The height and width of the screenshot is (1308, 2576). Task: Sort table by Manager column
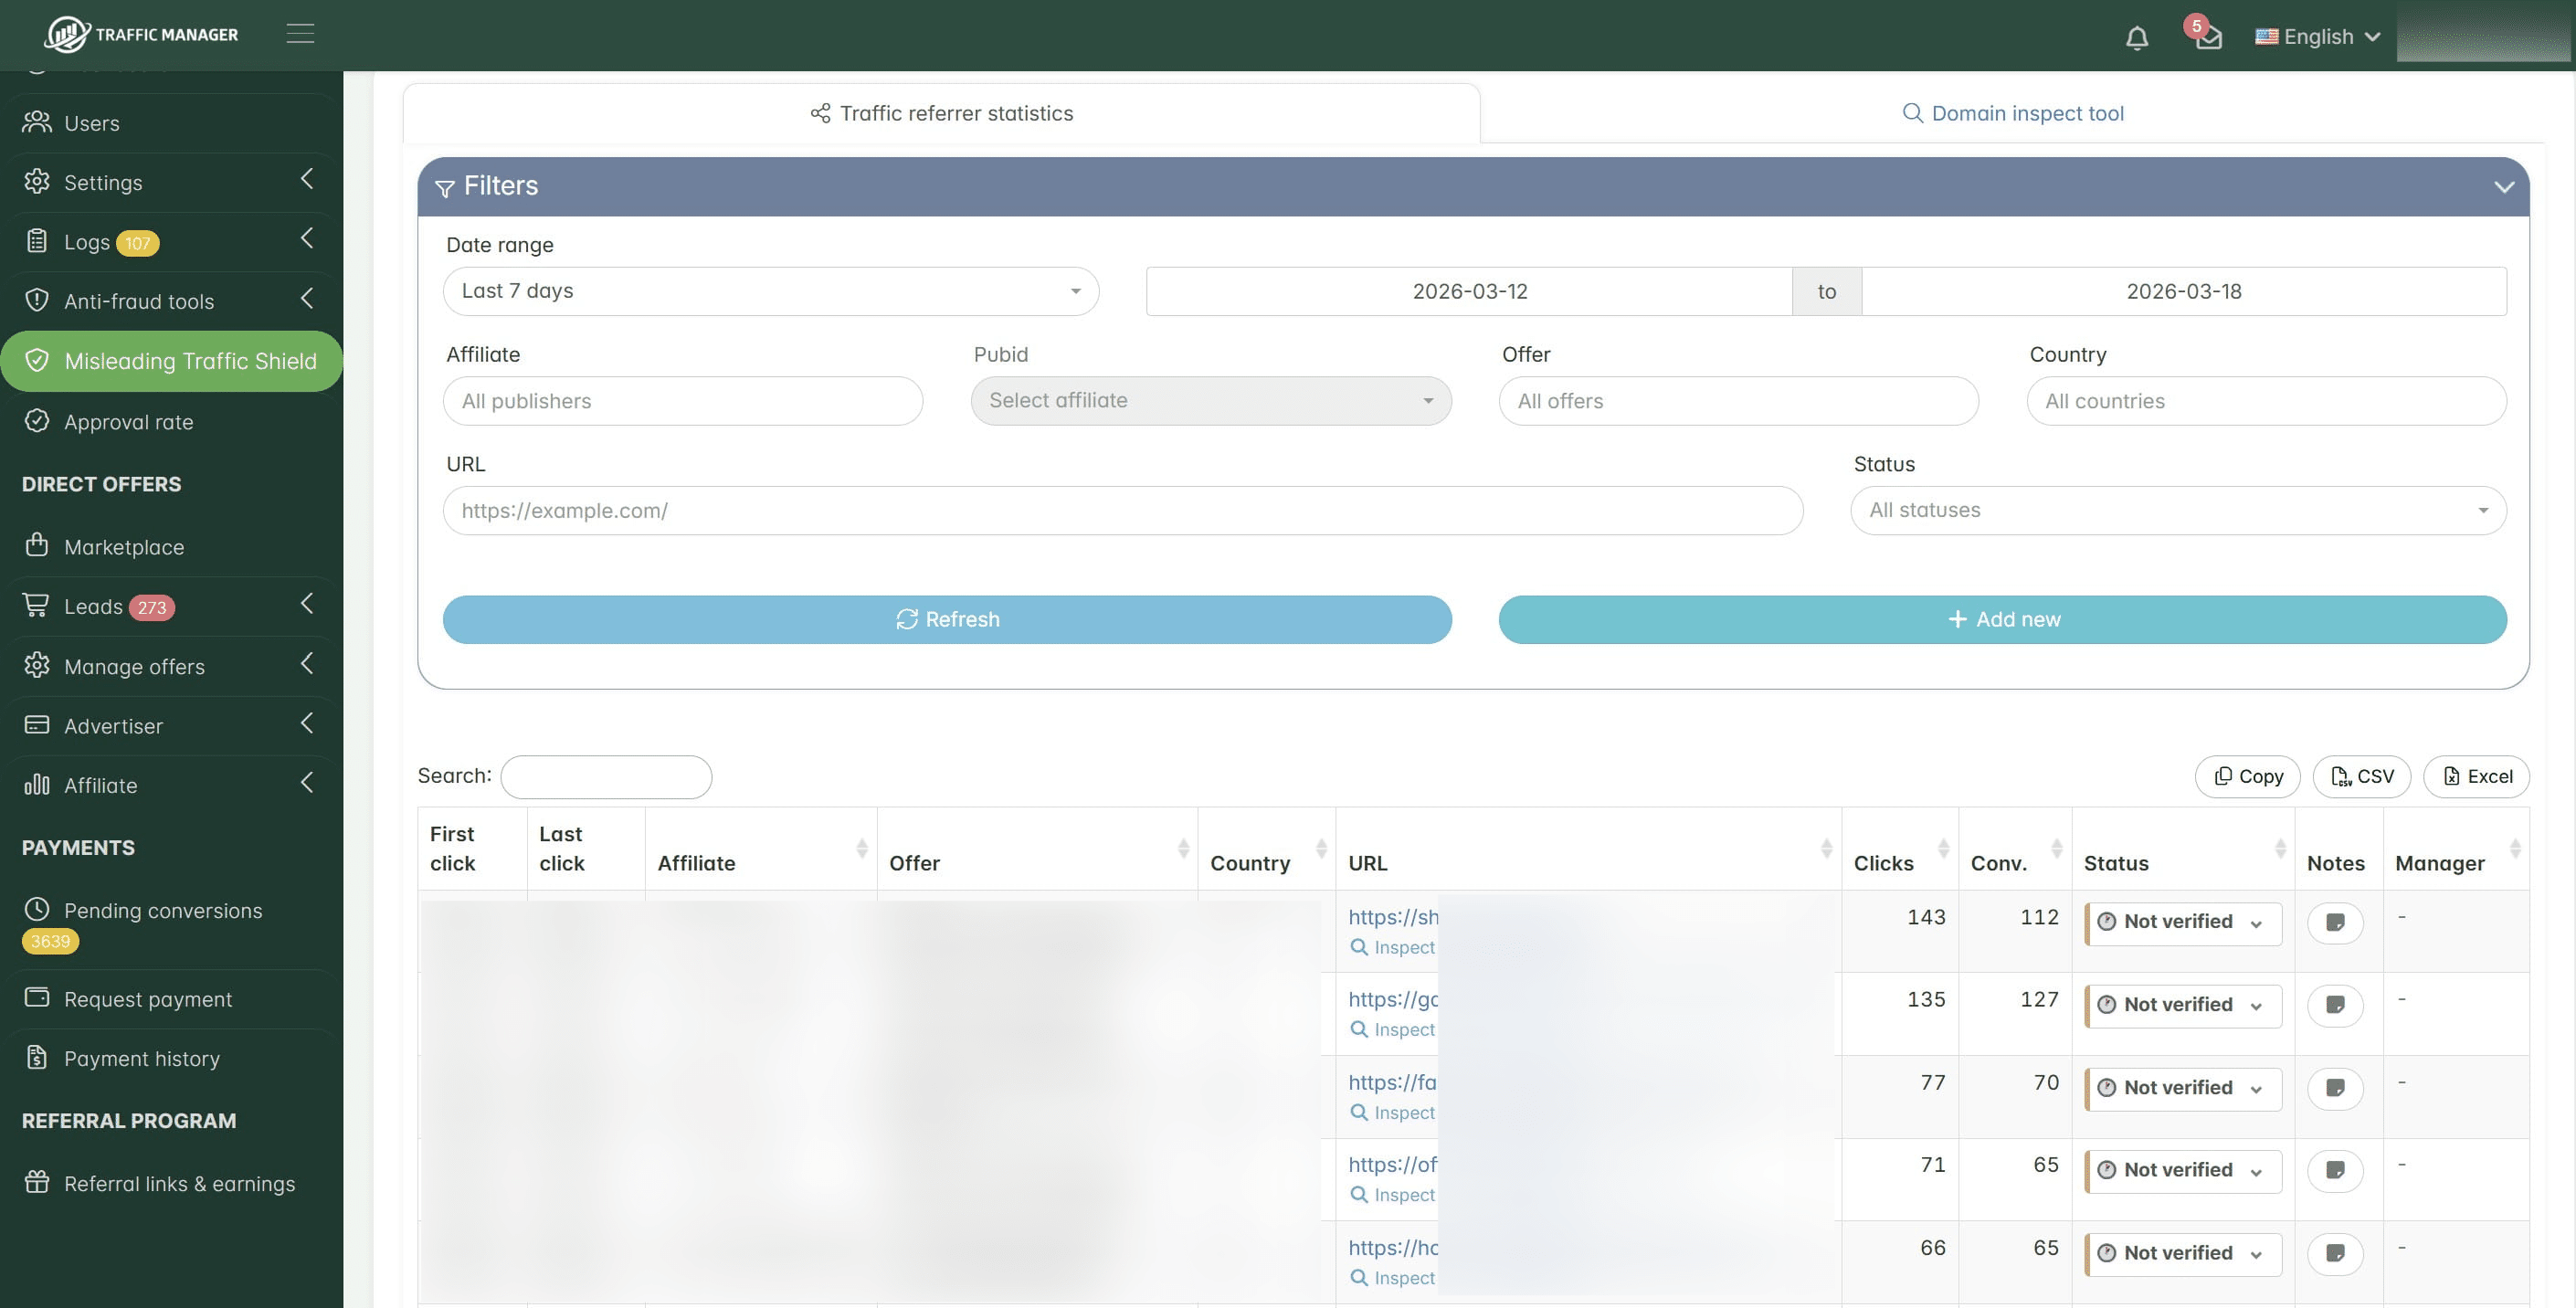(x=2456, y=849)
